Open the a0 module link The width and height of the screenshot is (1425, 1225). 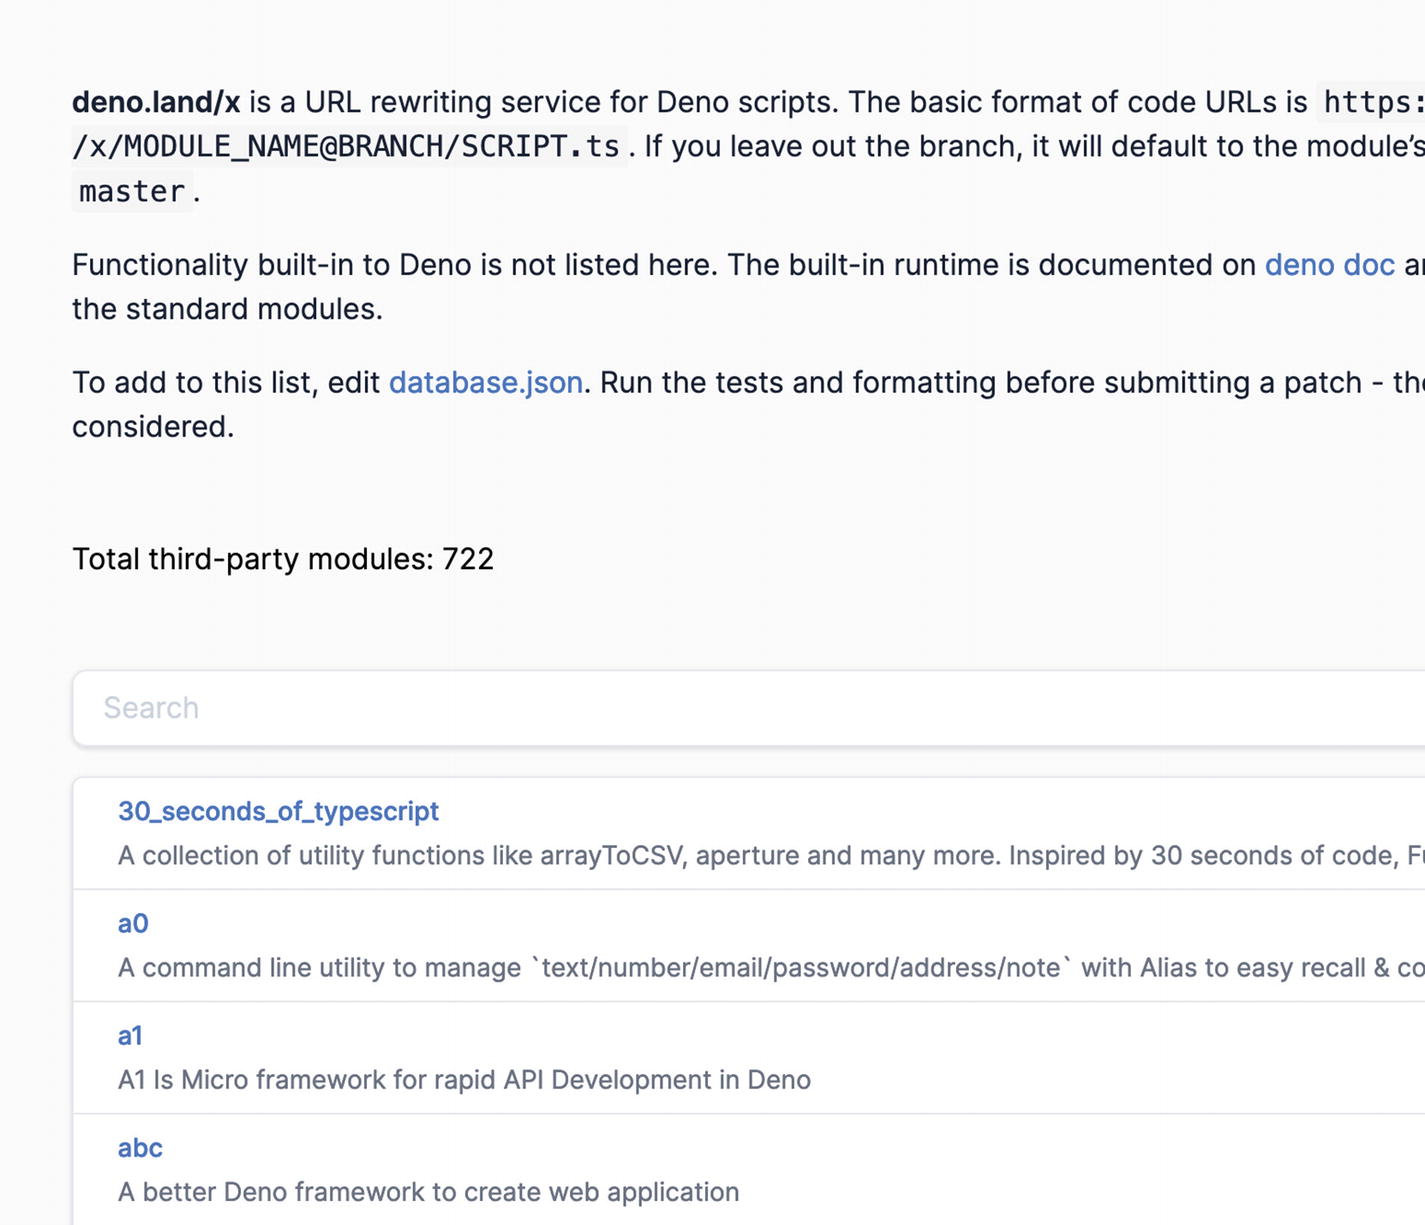133,923
